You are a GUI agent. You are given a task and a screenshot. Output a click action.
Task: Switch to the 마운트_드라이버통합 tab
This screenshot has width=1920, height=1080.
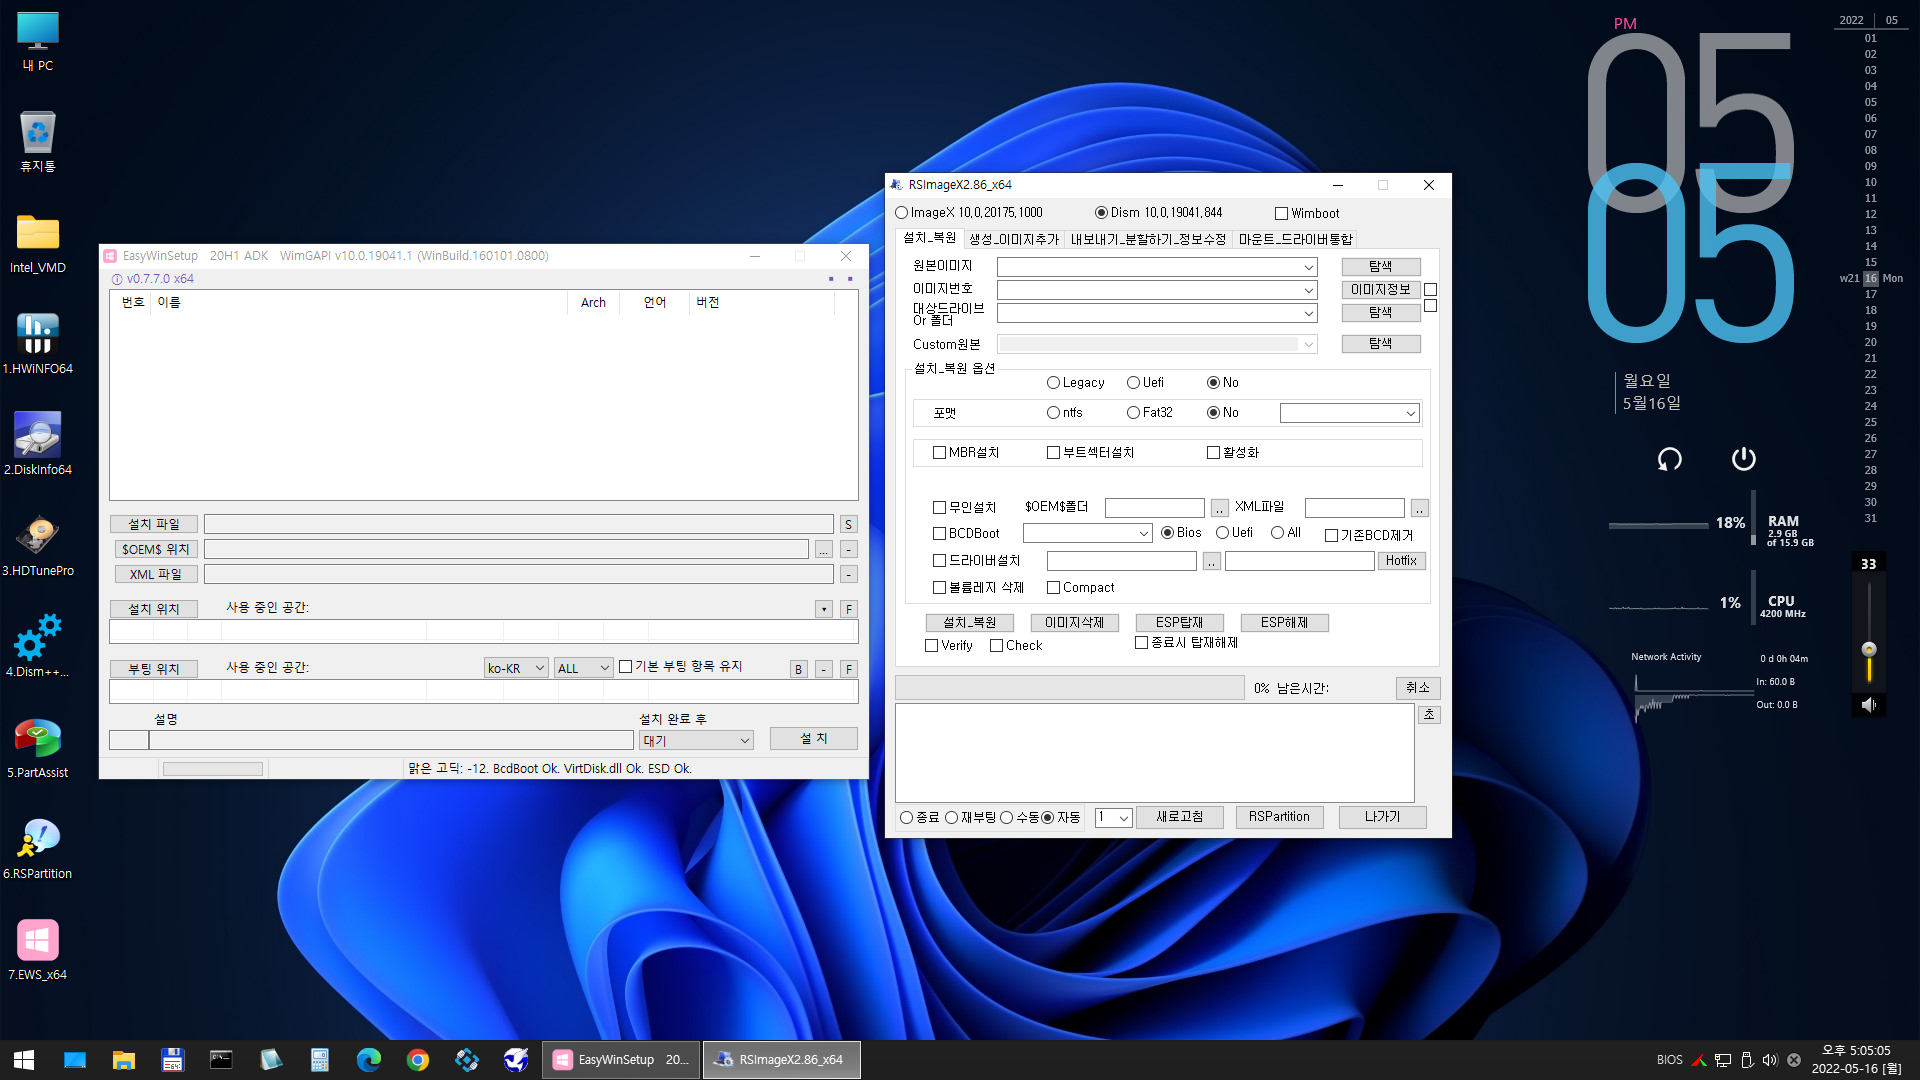click(1295, 239)
